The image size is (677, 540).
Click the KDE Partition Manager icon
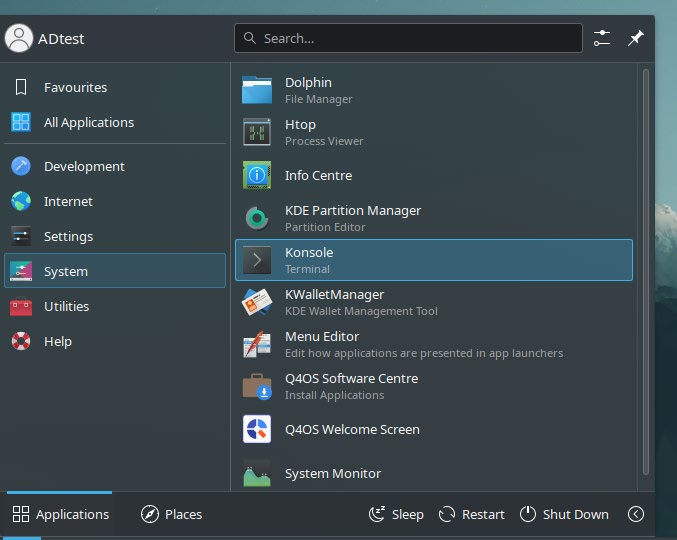pos(257,218)
